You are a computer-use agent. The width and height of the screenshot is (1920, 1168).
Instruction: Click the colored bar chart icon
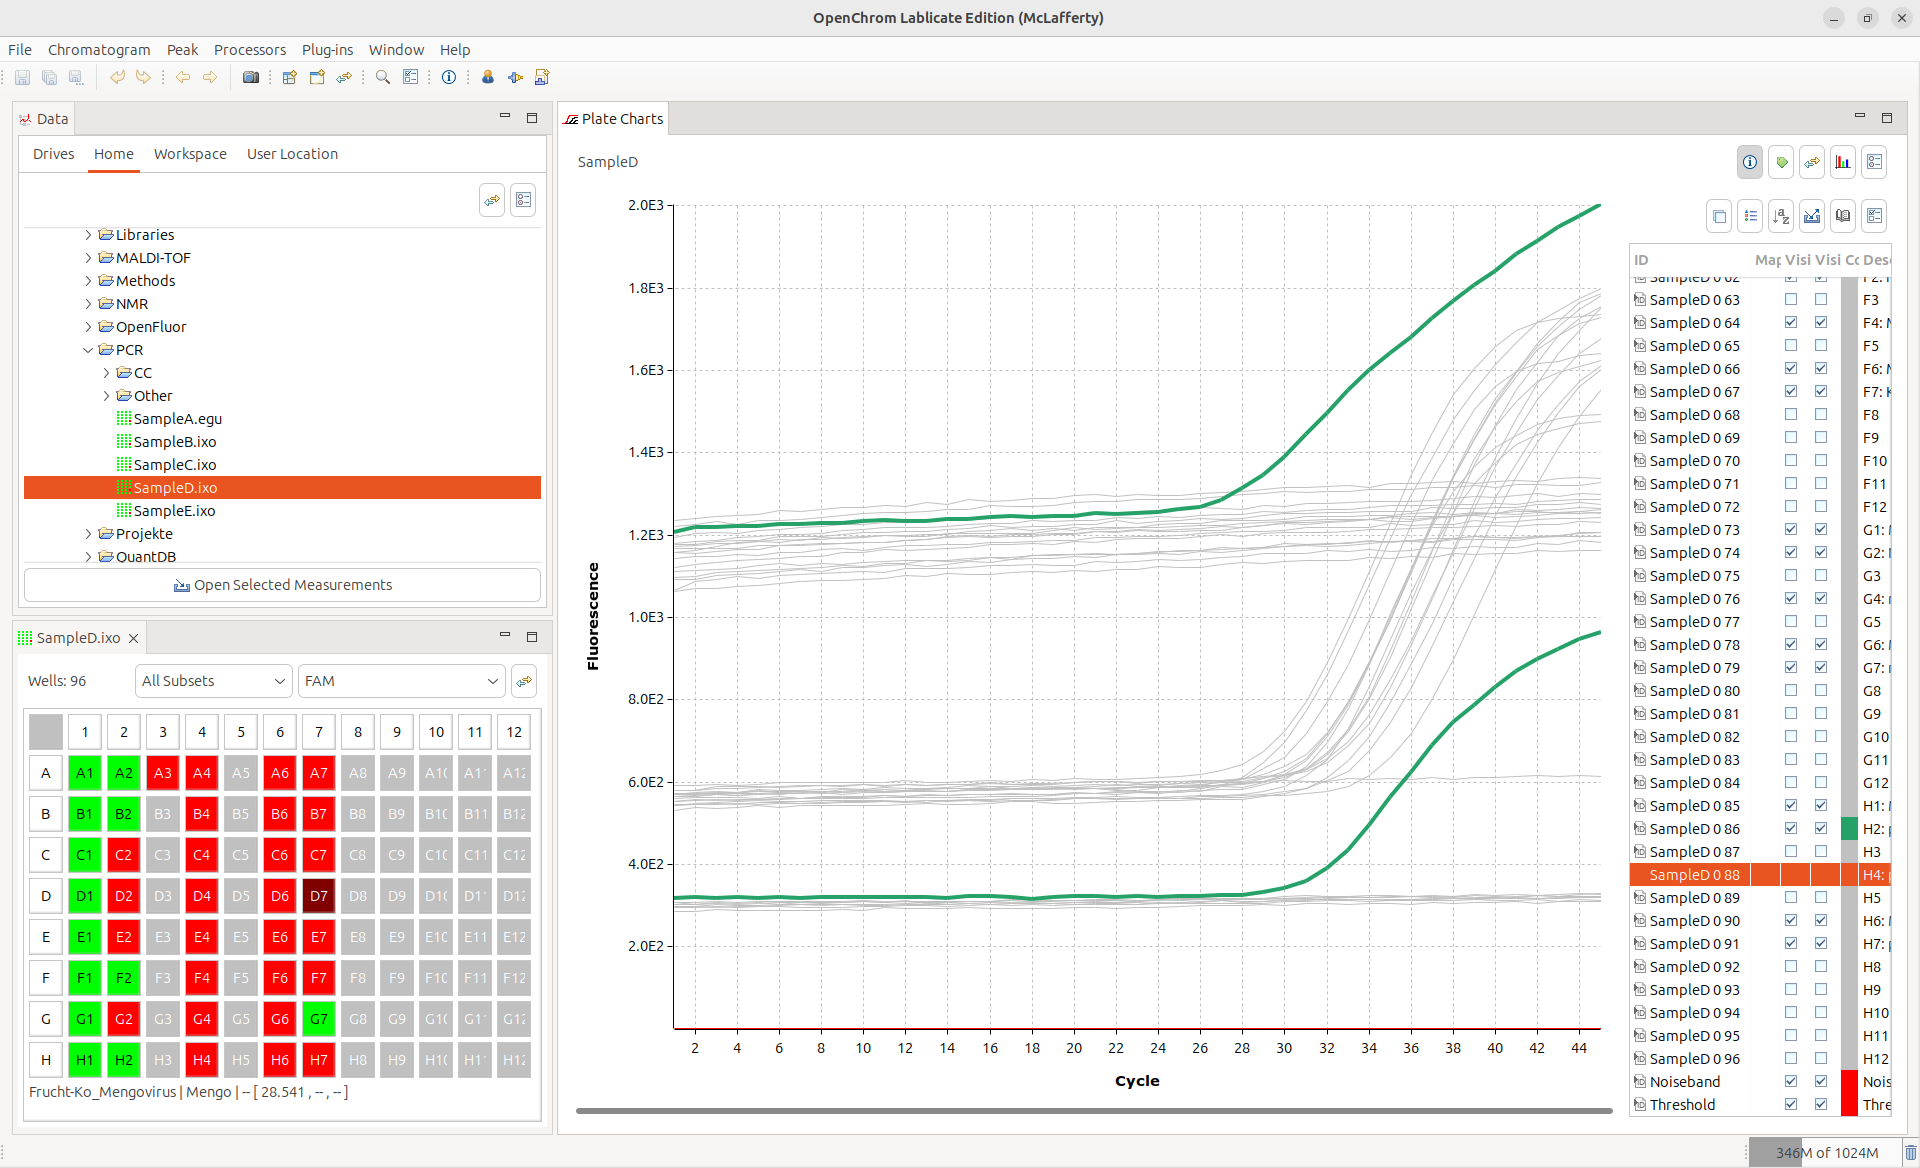tap(1842, 162)
